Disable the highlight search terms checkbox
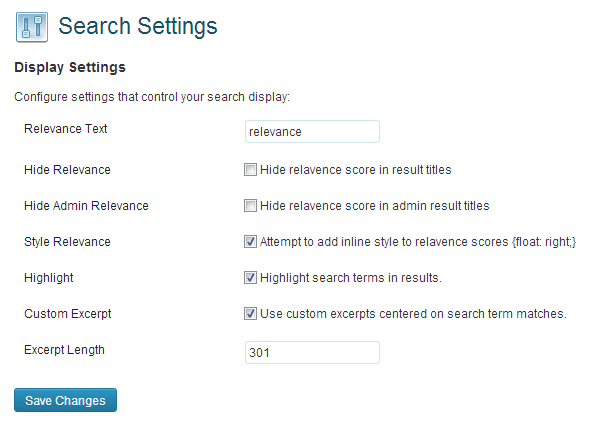This screenshot has height=429, width=615. click(251, 277)
